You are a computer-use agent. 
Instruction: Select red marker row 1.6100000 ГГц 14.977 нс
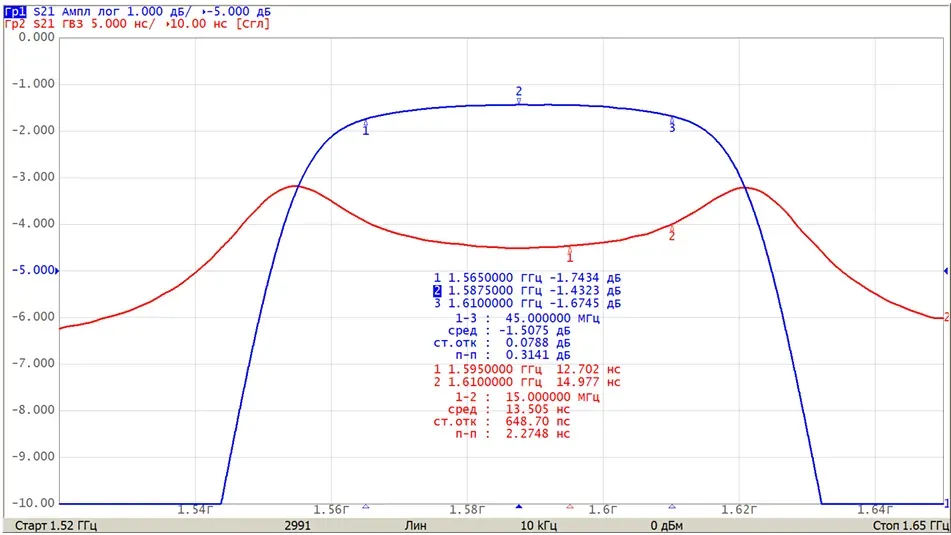coord(527,382)
